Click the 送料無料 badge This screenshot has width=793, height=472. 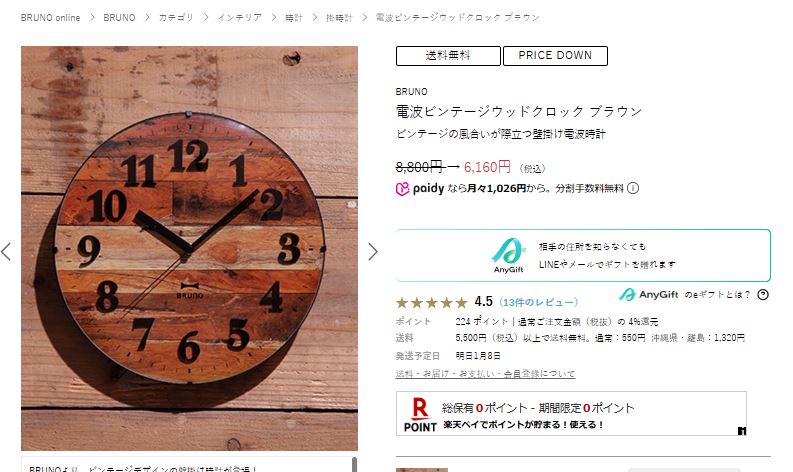(x=448, y=56)
